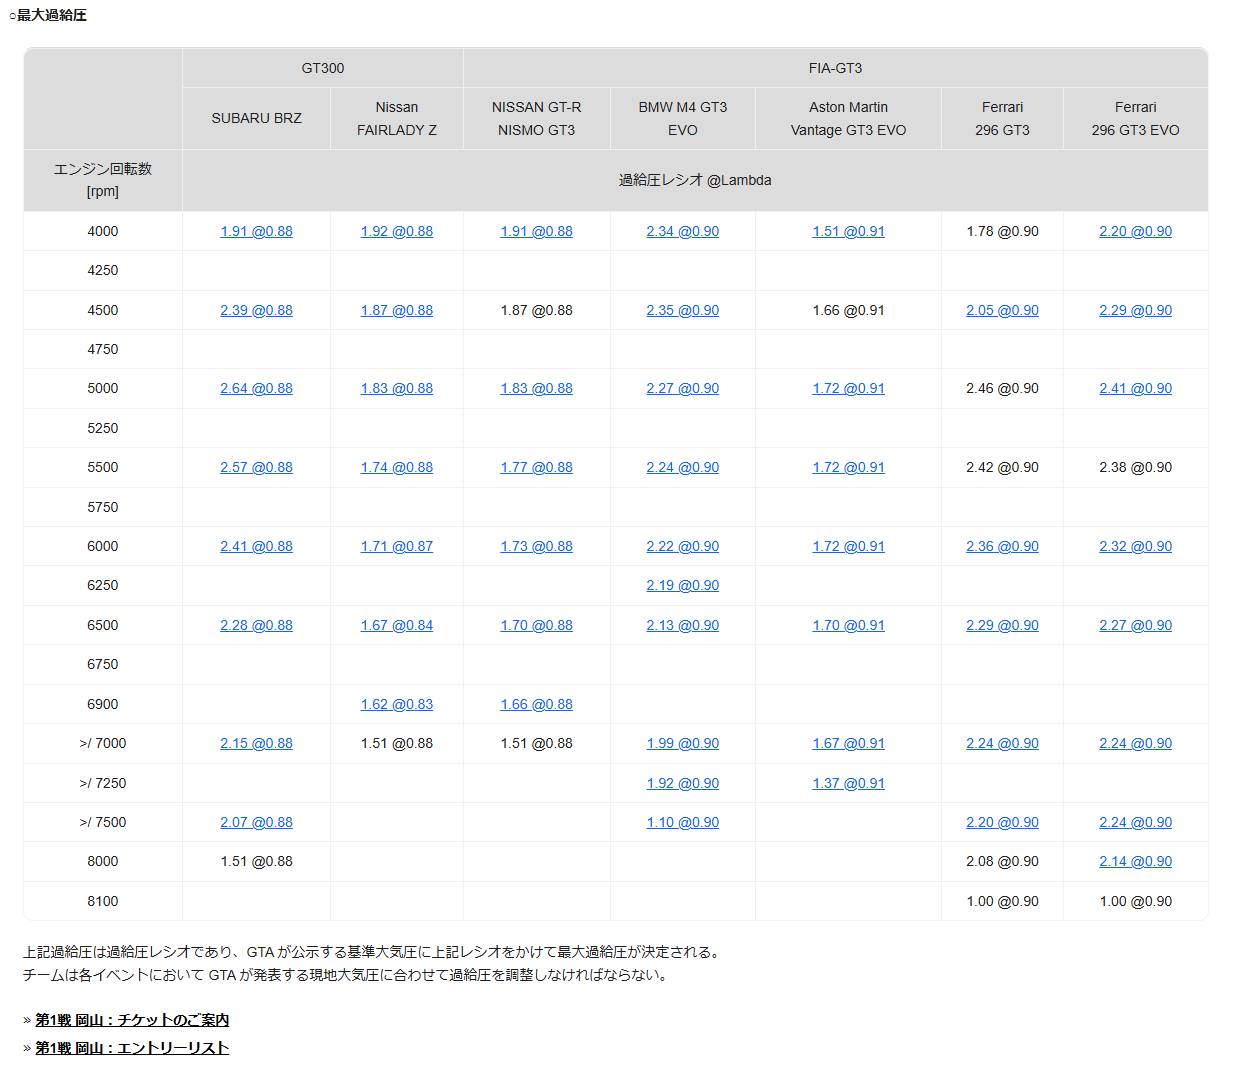Click Fairlady Z 1.71 @0.87 link
The image size is (1242, 1075).
click(x=397, y=546)
